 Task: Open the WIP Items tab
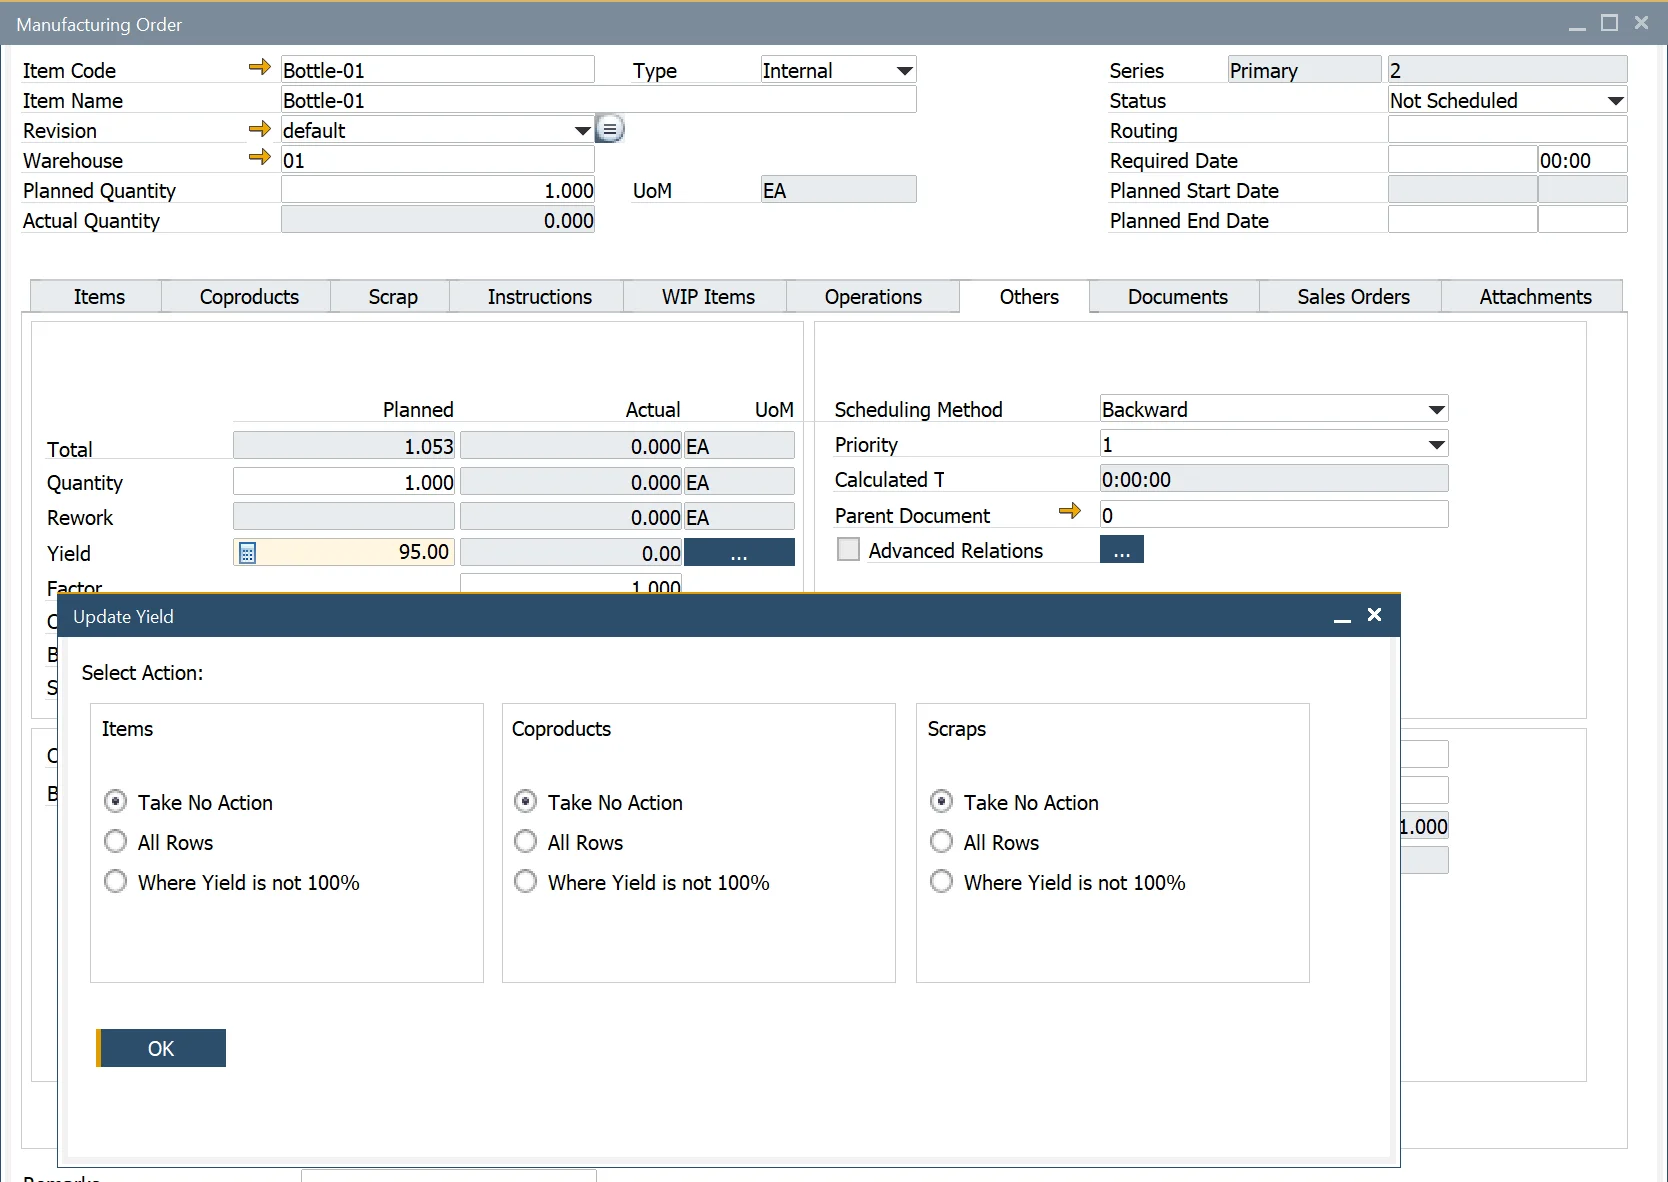(x=707, y=297)
